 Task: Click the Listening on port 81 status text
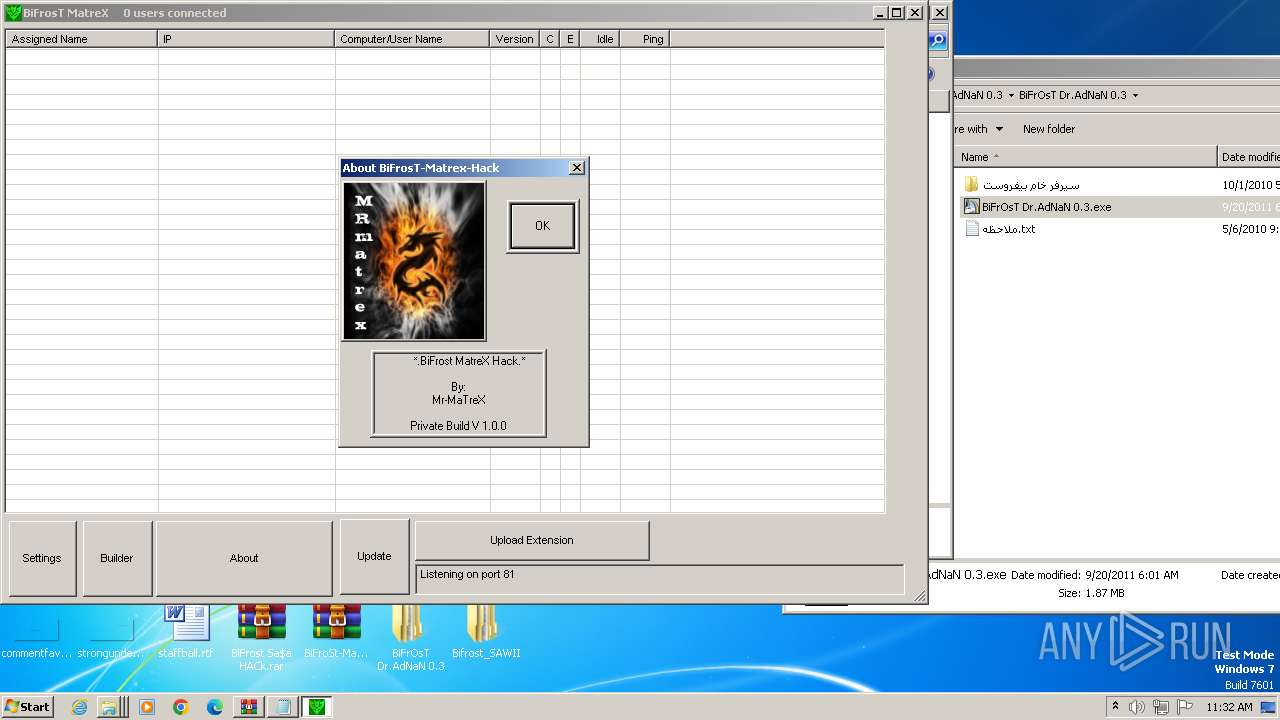[x=467, y=575]
